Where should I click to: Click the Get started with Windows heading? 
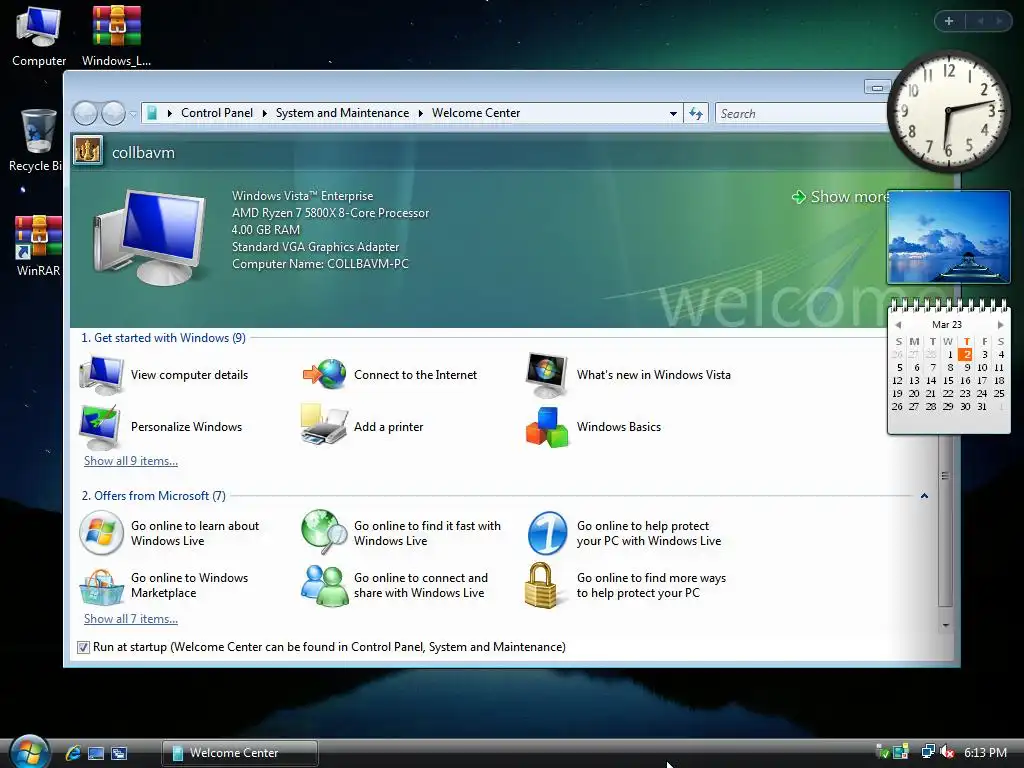click(x=163, y=338)
